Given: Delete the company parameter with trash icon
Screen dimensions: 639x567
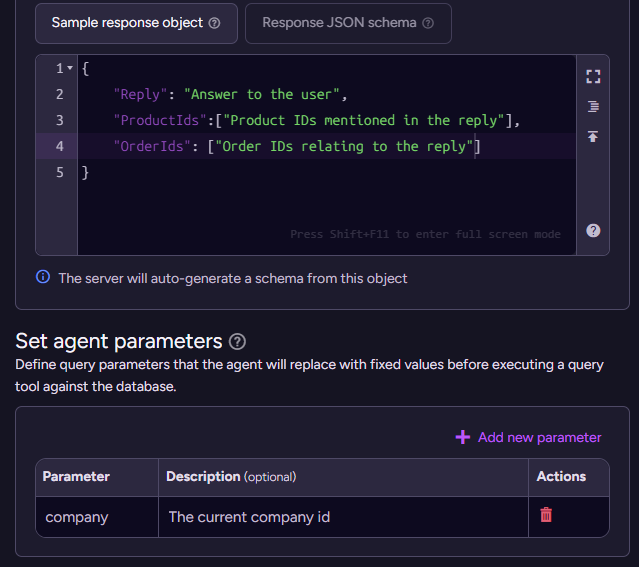Looking at the screenshot, I should (x=546, y=516).
